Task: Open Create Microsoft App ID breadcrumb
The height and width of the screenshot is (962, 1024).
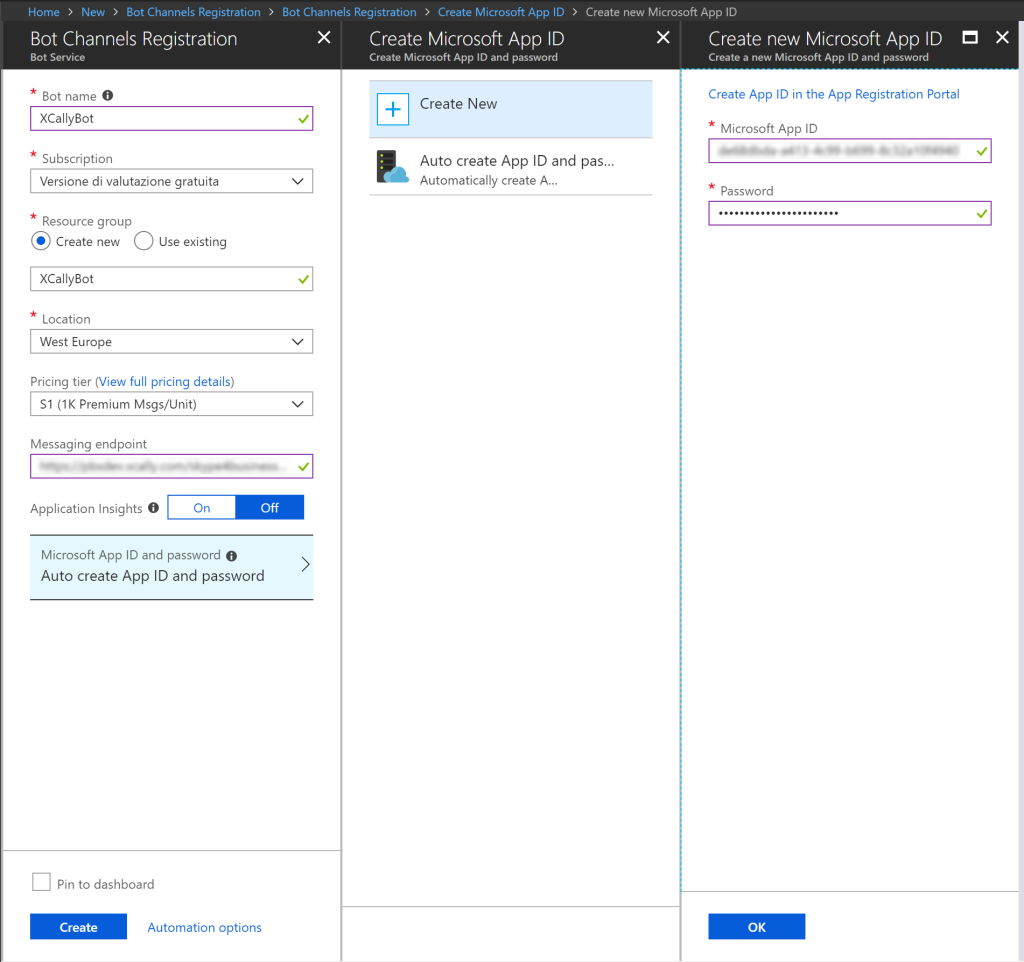Action: pyautogui.click(x=501, y=12)
